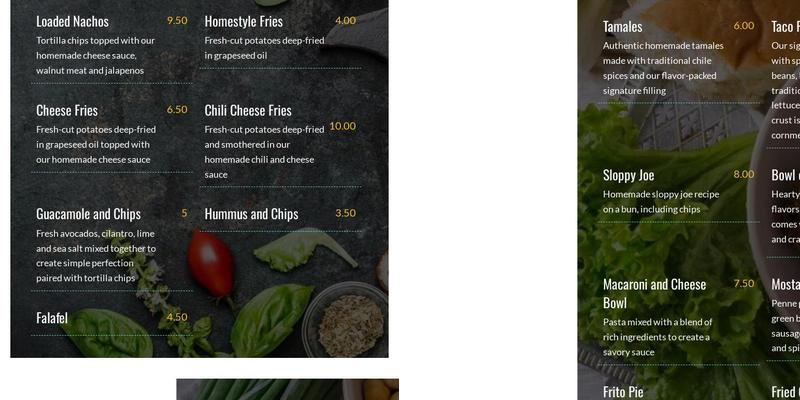Click the 9.50 price for Loaded Nachos
Viewport: 800px width, 400px height.
[x=177, y=20]
